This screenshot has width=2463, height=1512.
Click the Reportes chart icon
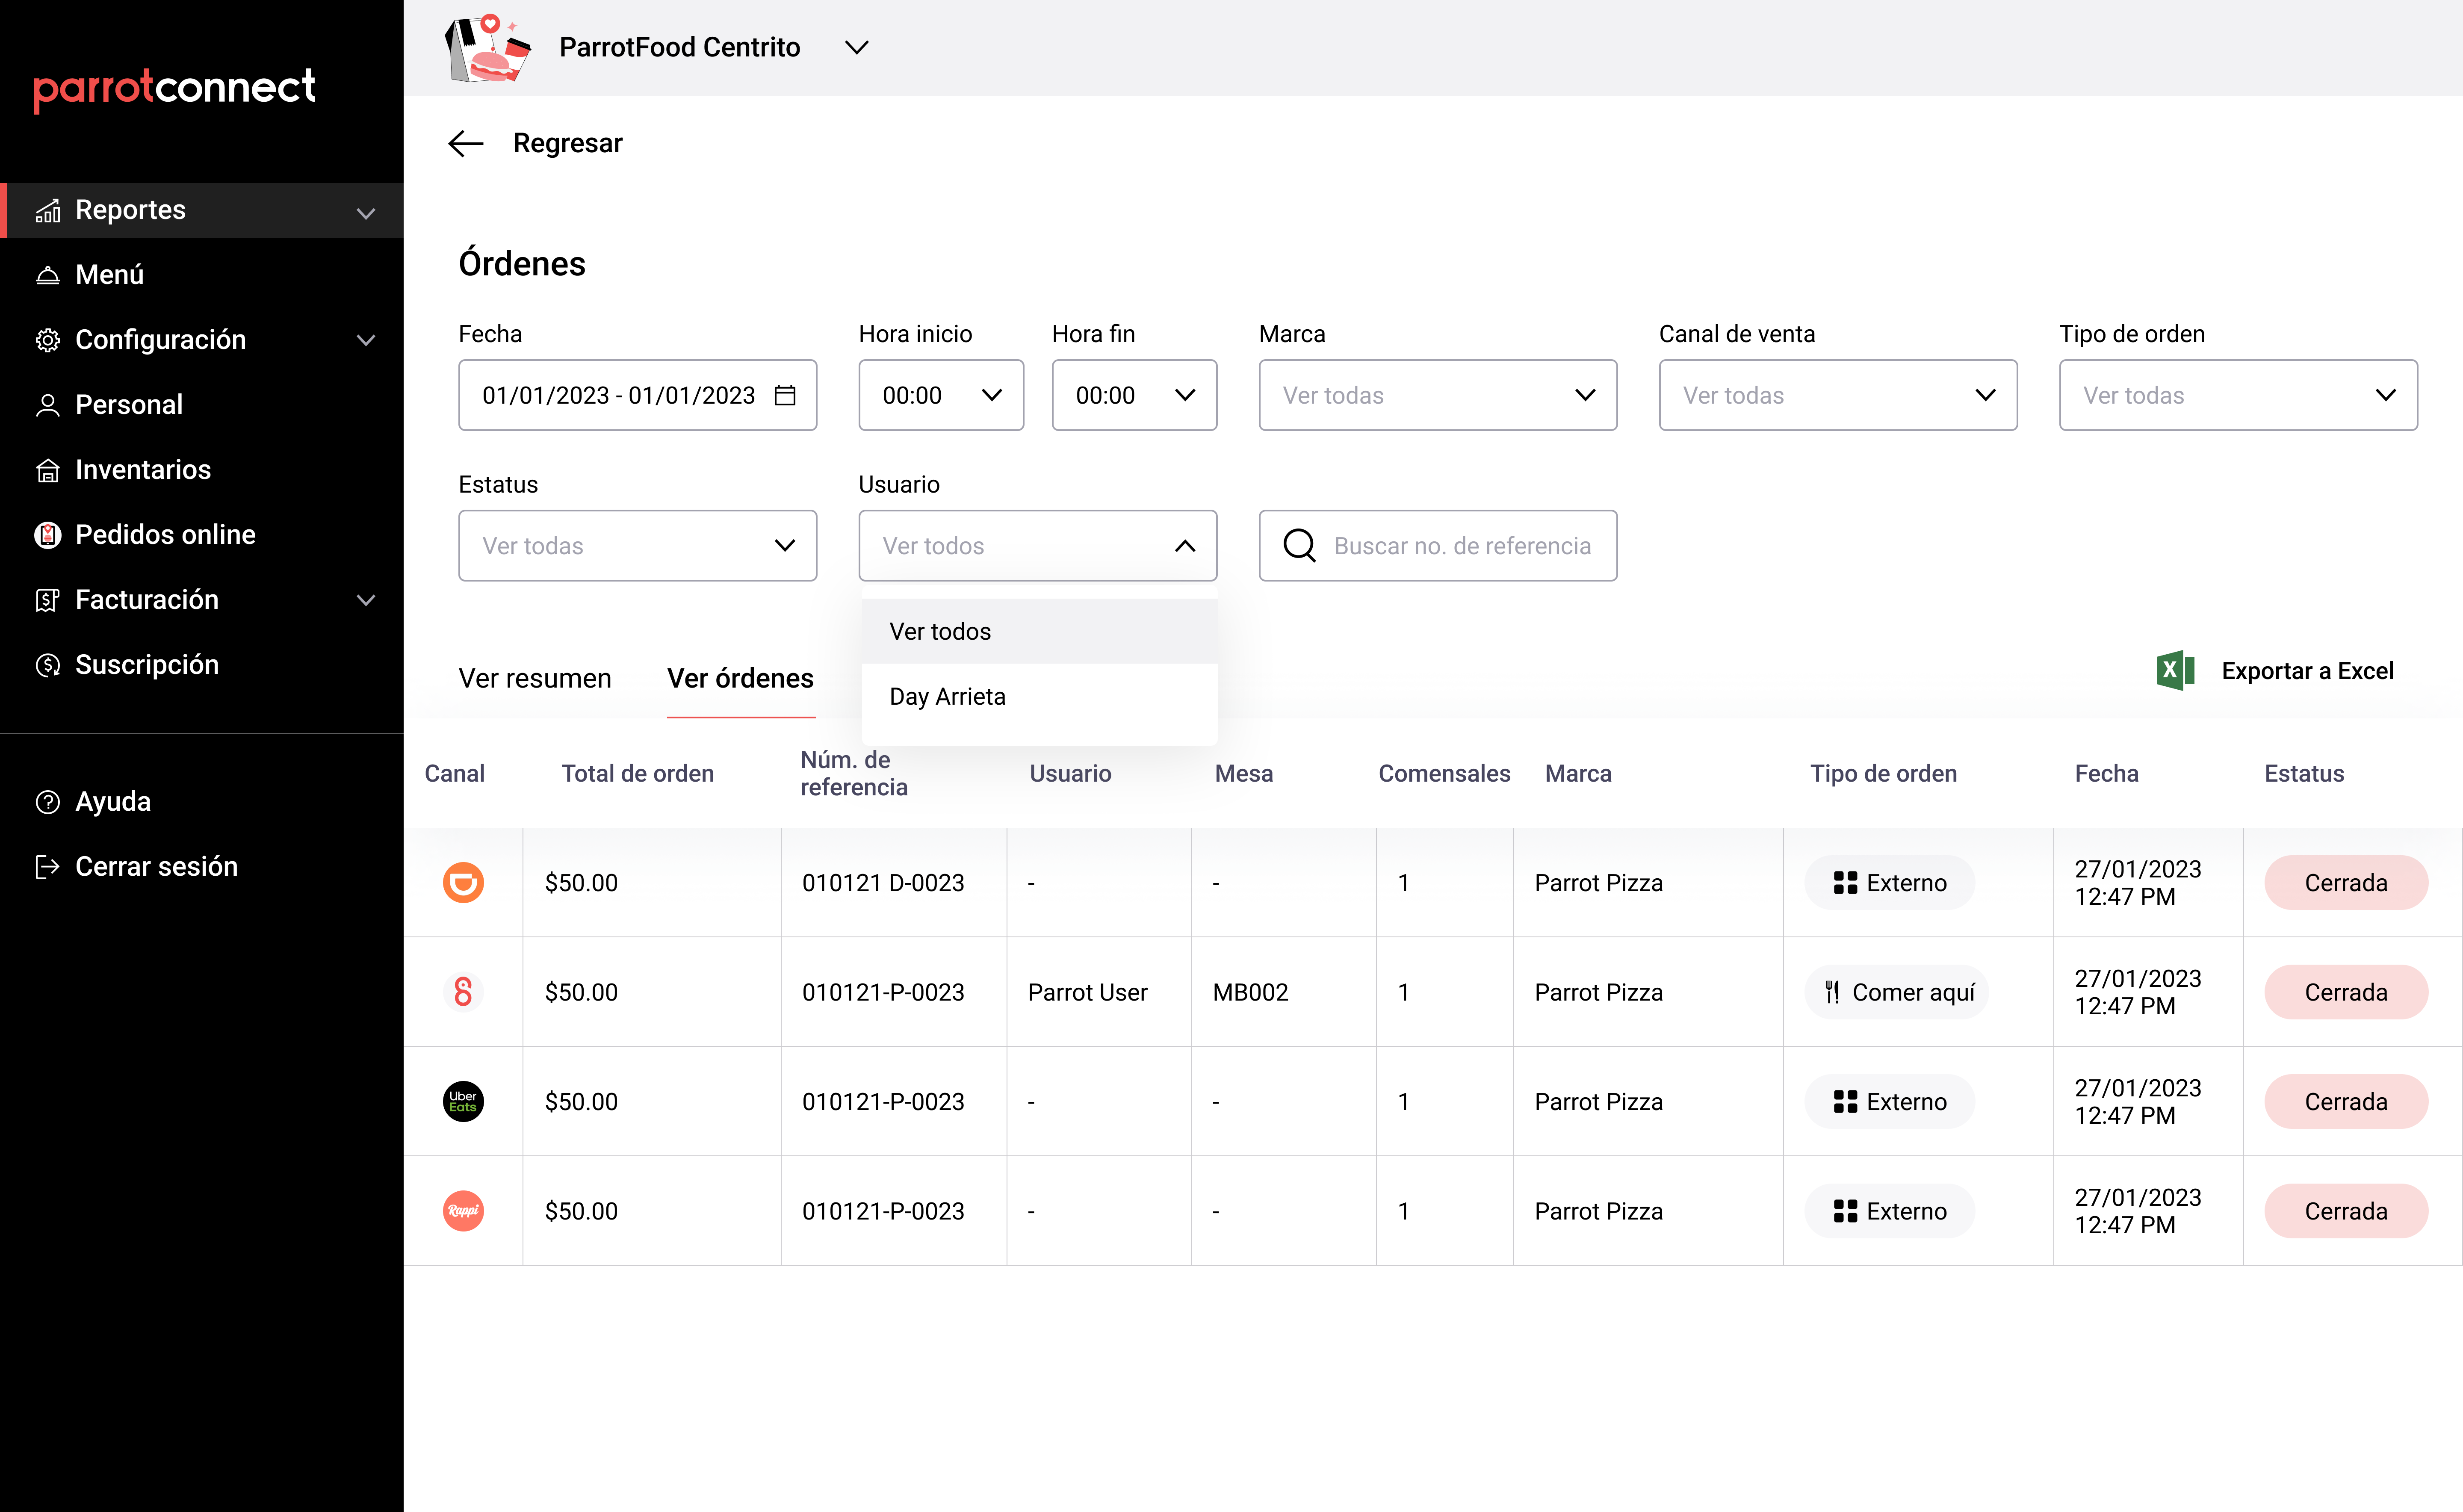point(48,211)
